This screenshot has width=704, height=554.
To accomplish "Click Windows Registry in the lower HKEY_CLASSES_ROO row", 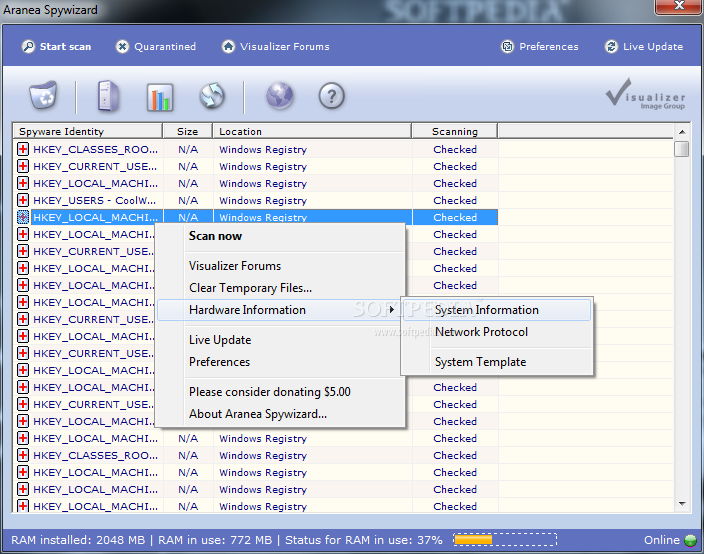I will (263, 455).
